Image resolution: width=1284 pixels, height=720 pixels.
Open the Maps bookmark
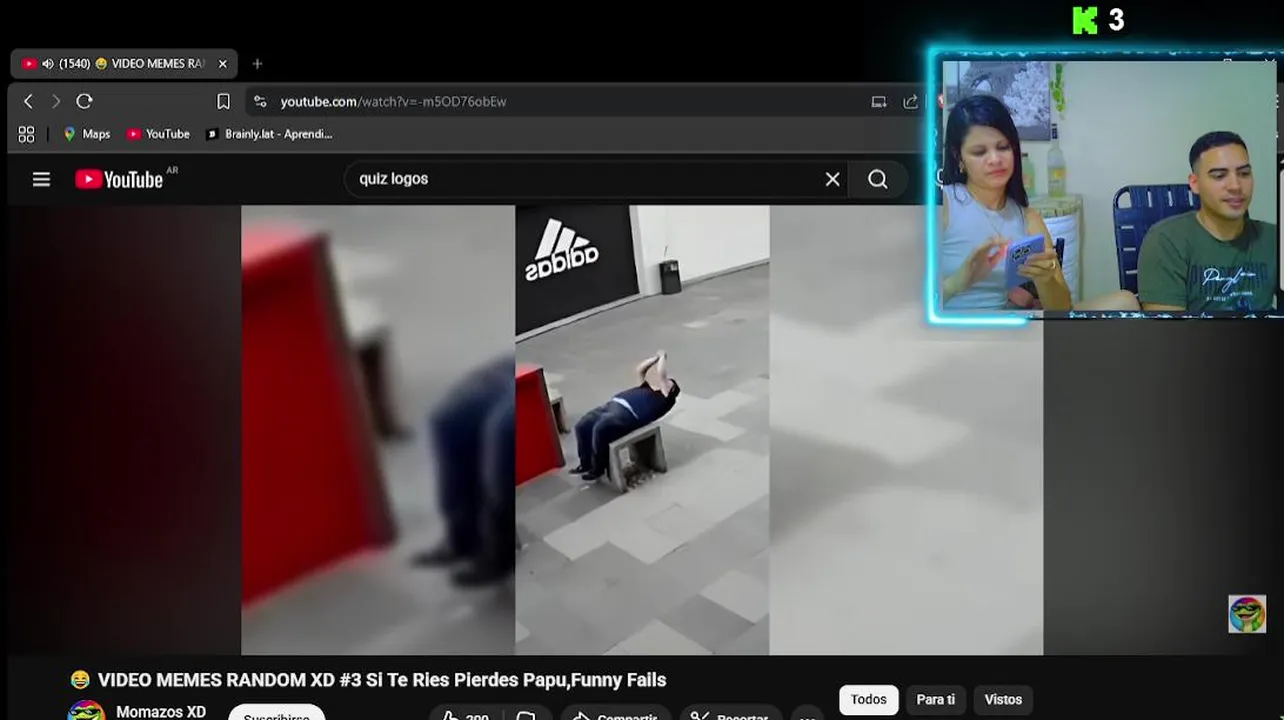pyautogui.click(x=87, y=134)
